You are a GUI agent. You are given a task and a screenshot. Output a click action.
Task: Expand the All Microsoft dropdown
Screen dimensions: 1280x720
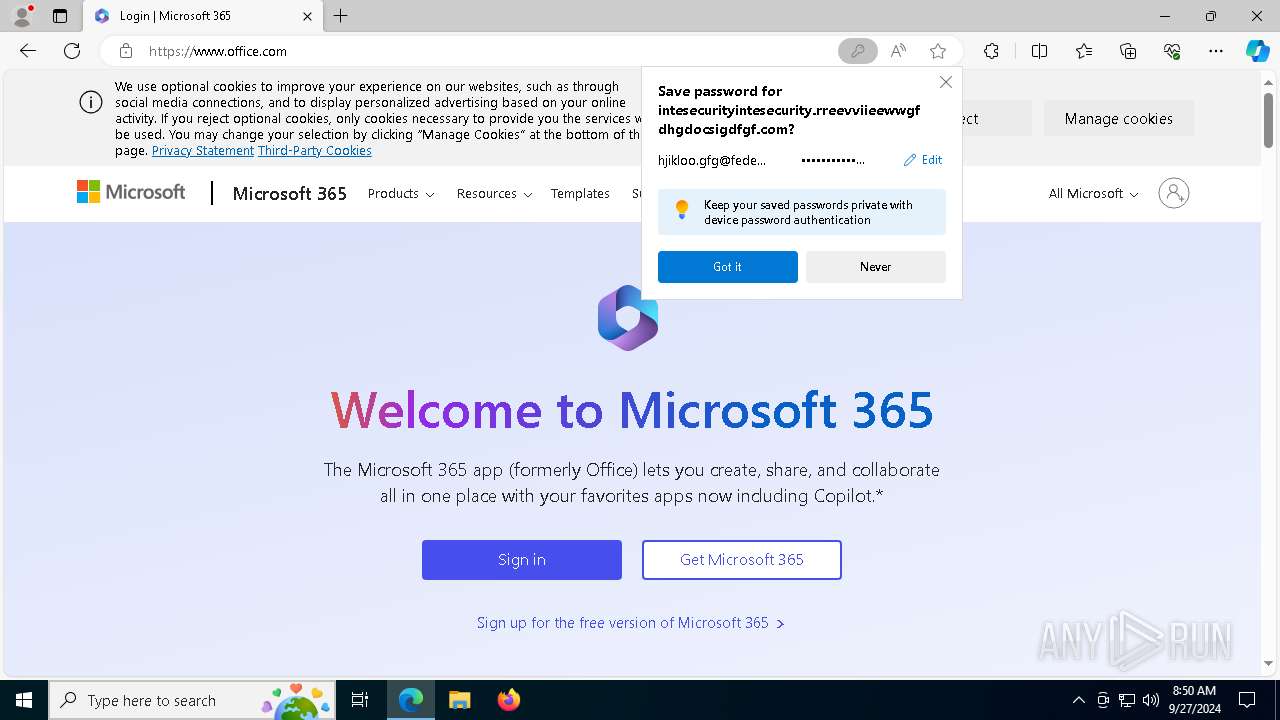[1093, 193]
